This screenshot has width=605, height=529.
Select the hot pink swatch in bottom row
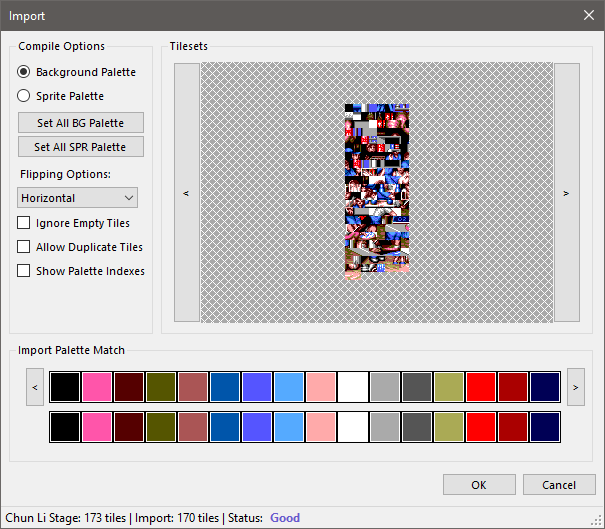pyautogui.click(x=97, y=427)
